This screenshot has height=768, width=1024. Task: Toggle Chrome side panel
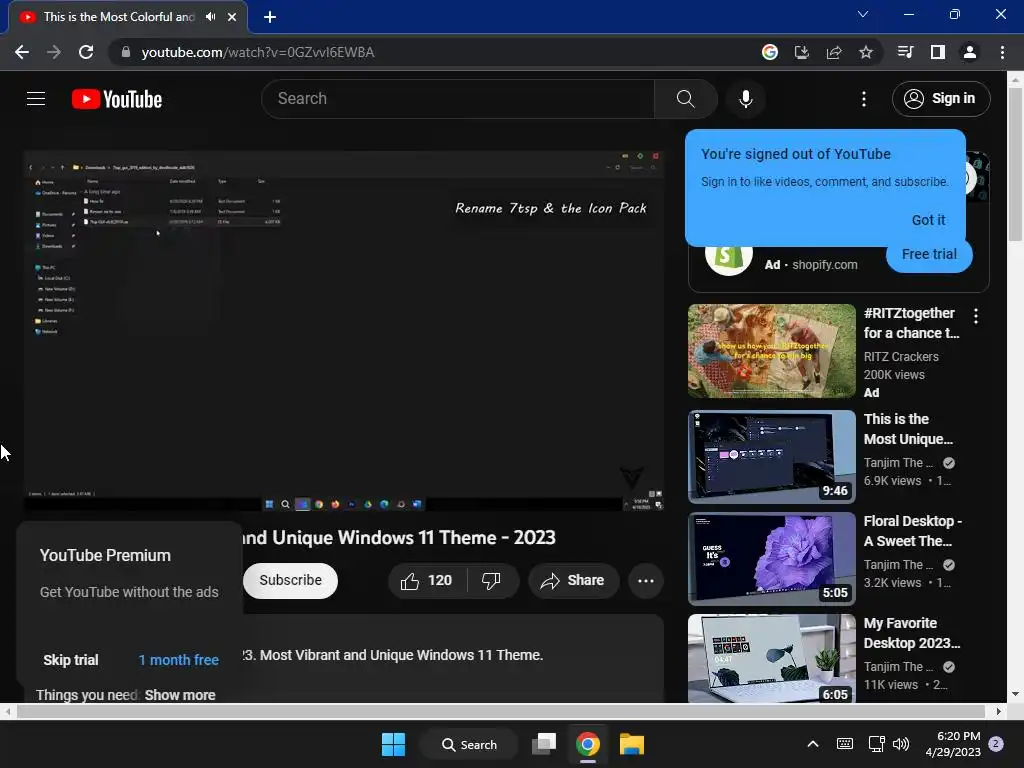(x=938, y=52)
